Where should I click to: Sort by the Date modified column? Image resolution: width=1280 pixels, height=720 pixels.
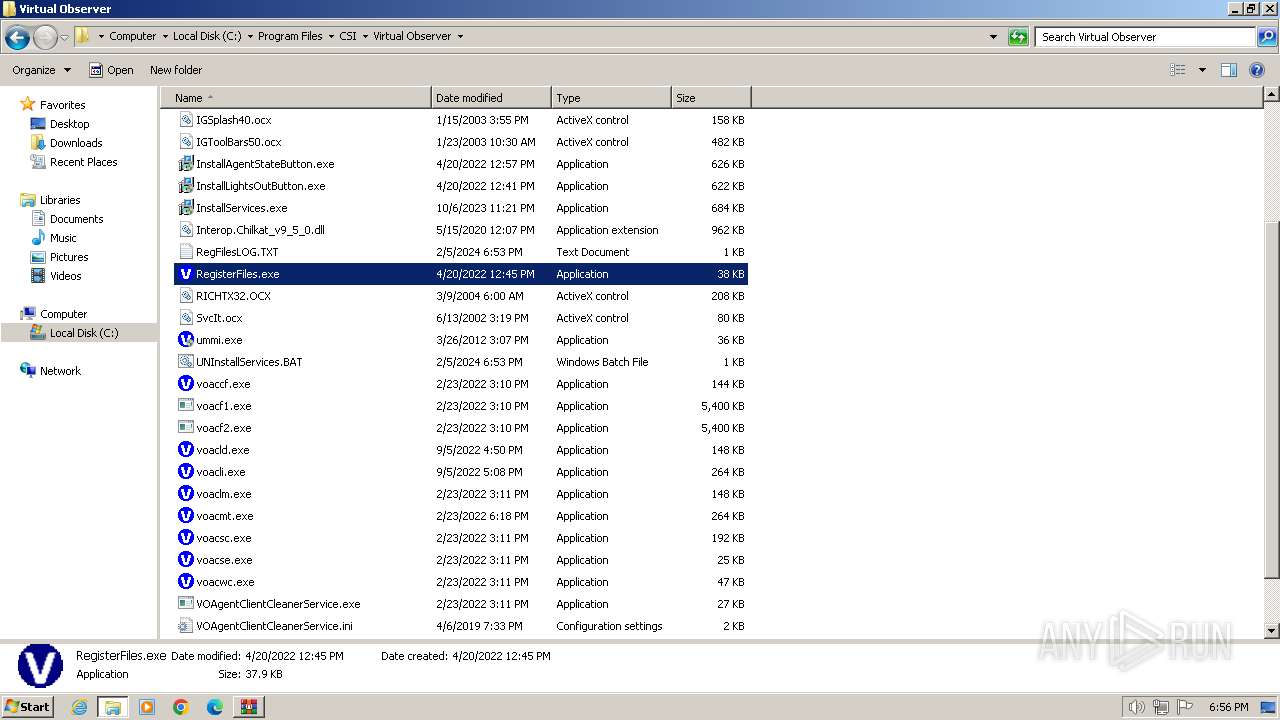pyautogui.click(x=491, y=97)
